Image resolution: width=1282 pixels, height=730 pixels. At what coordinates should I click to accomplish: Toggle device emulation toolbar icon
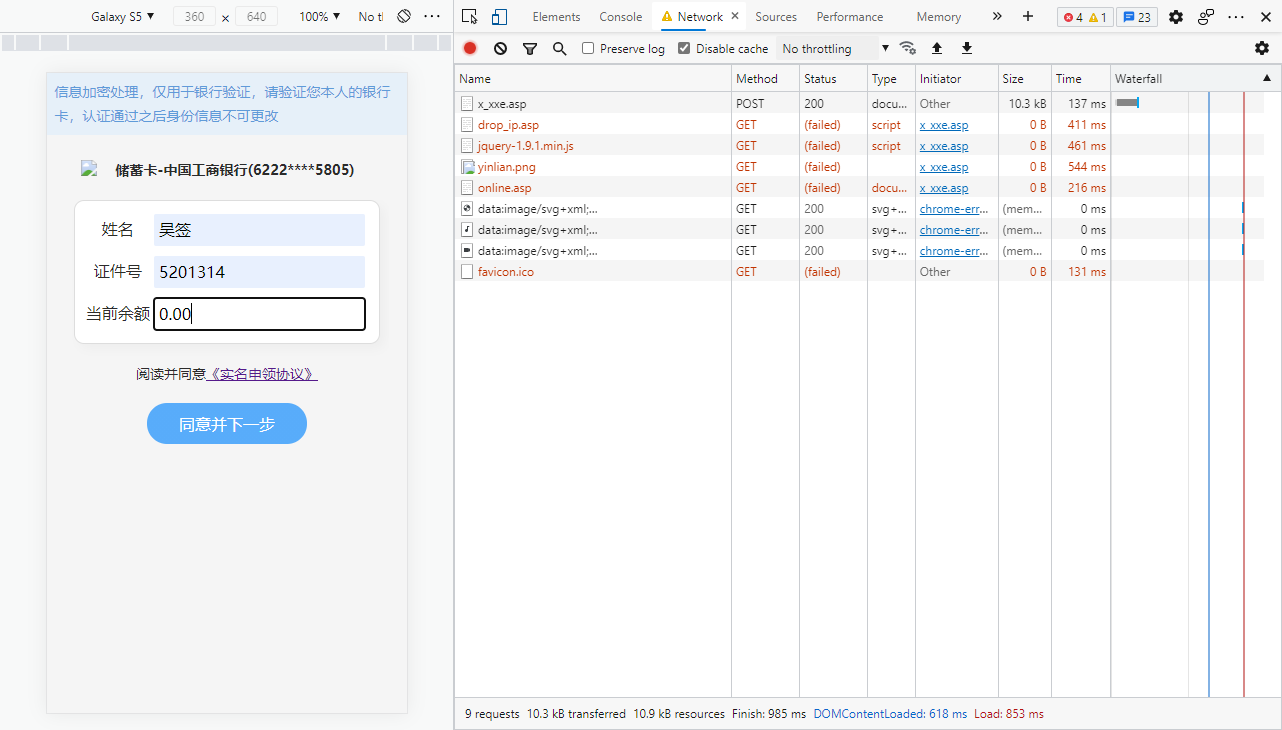(x=499, y=16)
